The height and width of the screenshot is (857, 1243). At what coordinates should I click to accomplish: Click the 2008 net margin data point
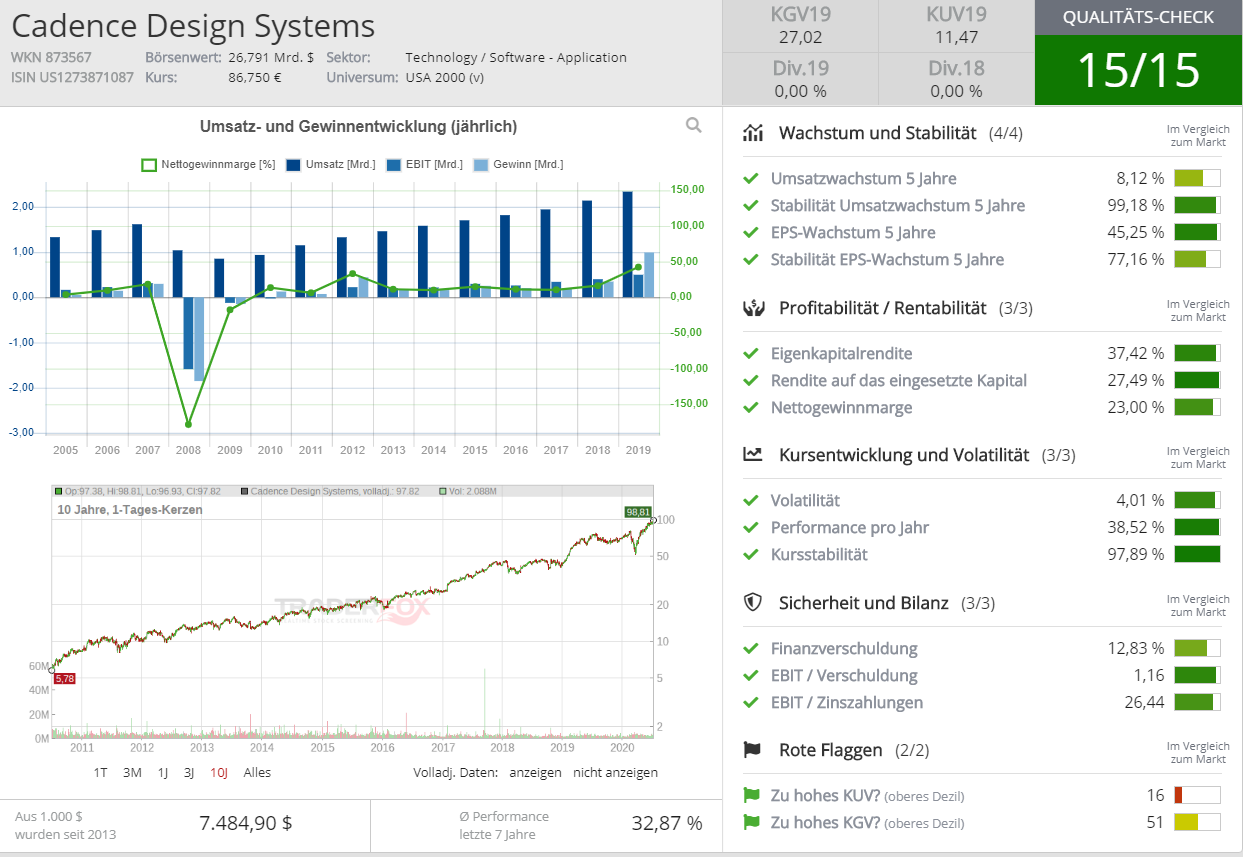[x=188, y=424]
